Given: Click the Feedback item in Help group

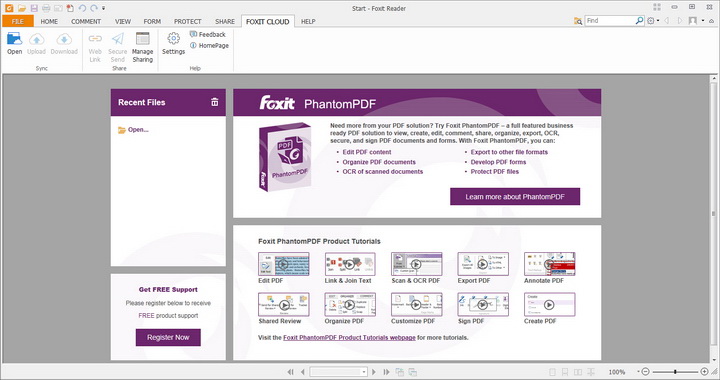Looking at the screenshot, I should coord(208,34).
